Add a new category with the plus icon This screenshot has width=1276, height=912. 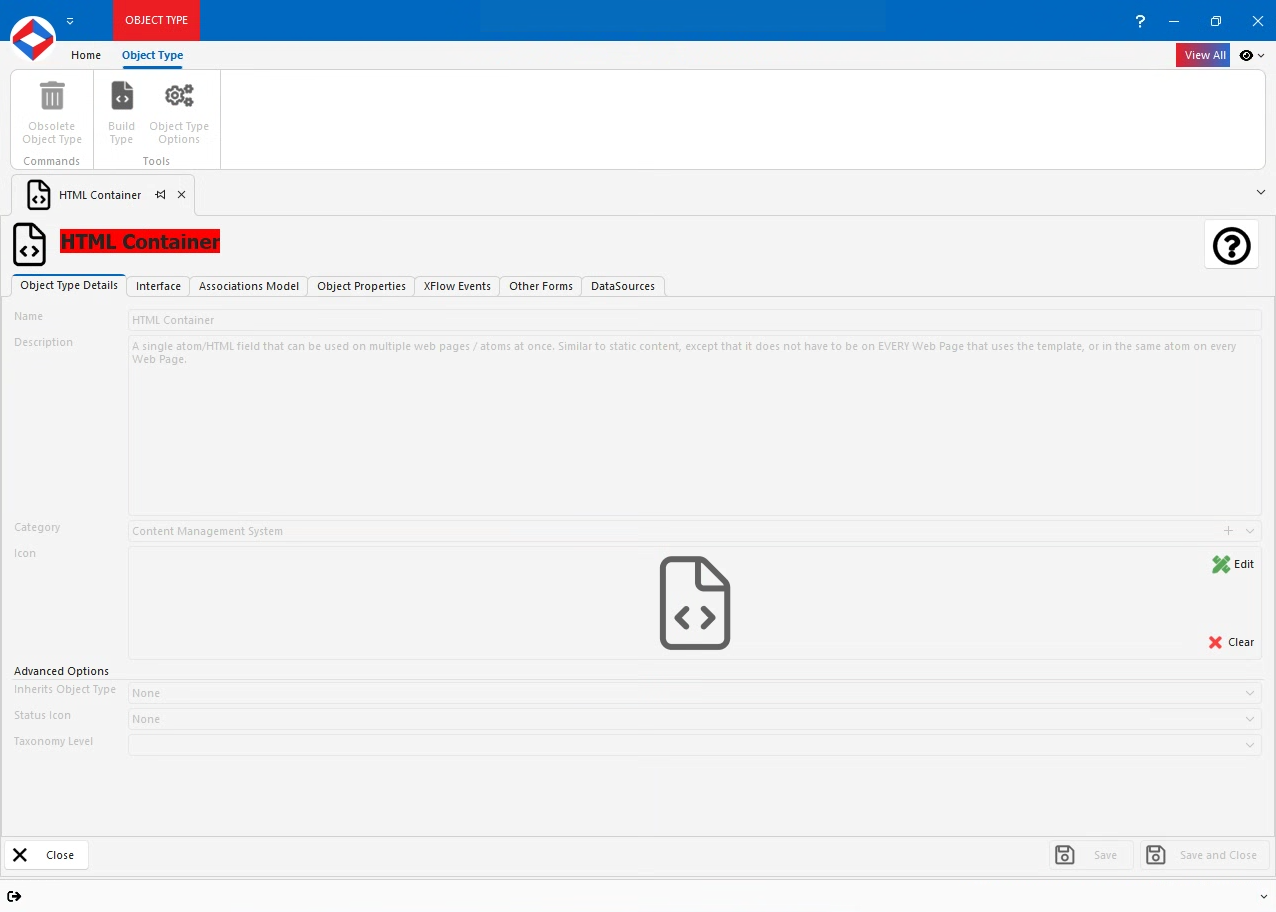[x=1227, y=531]
